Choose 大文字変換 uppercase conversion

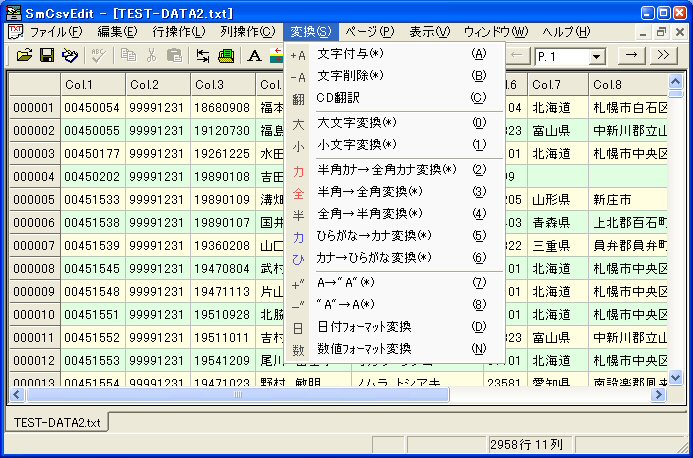click(x=356, y=123)
